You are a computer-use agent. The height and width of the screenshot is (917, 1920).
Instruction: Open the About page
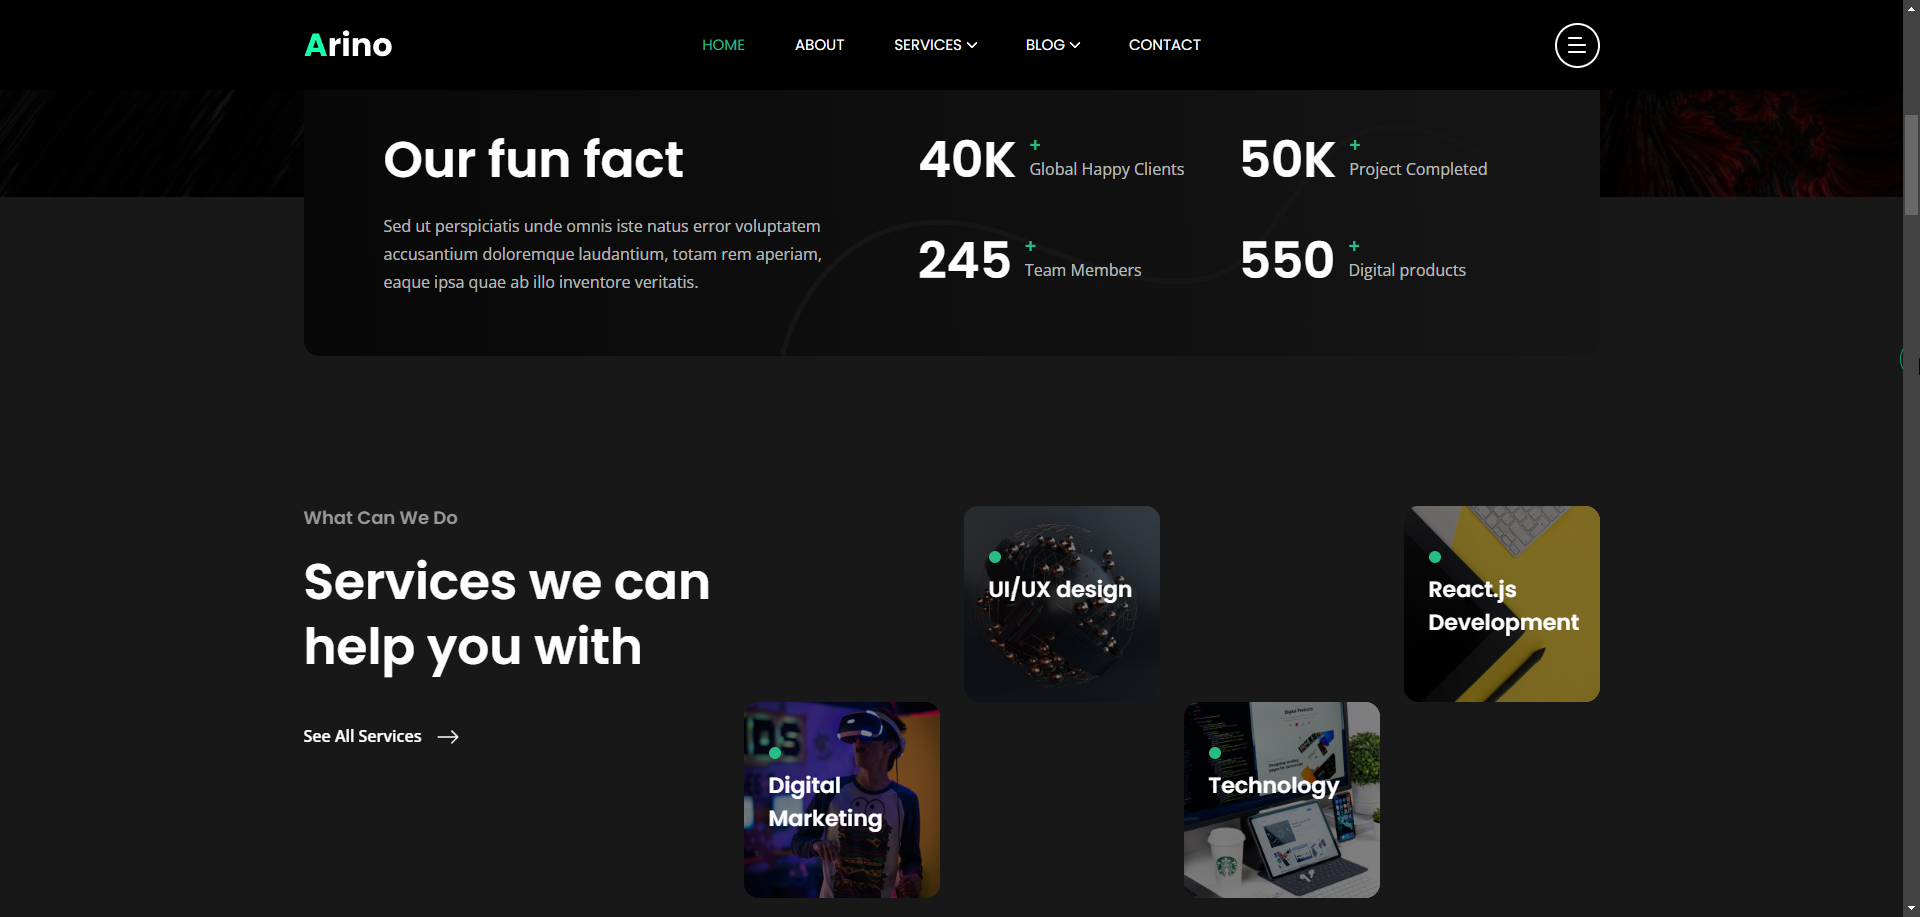tap(819, 45)
